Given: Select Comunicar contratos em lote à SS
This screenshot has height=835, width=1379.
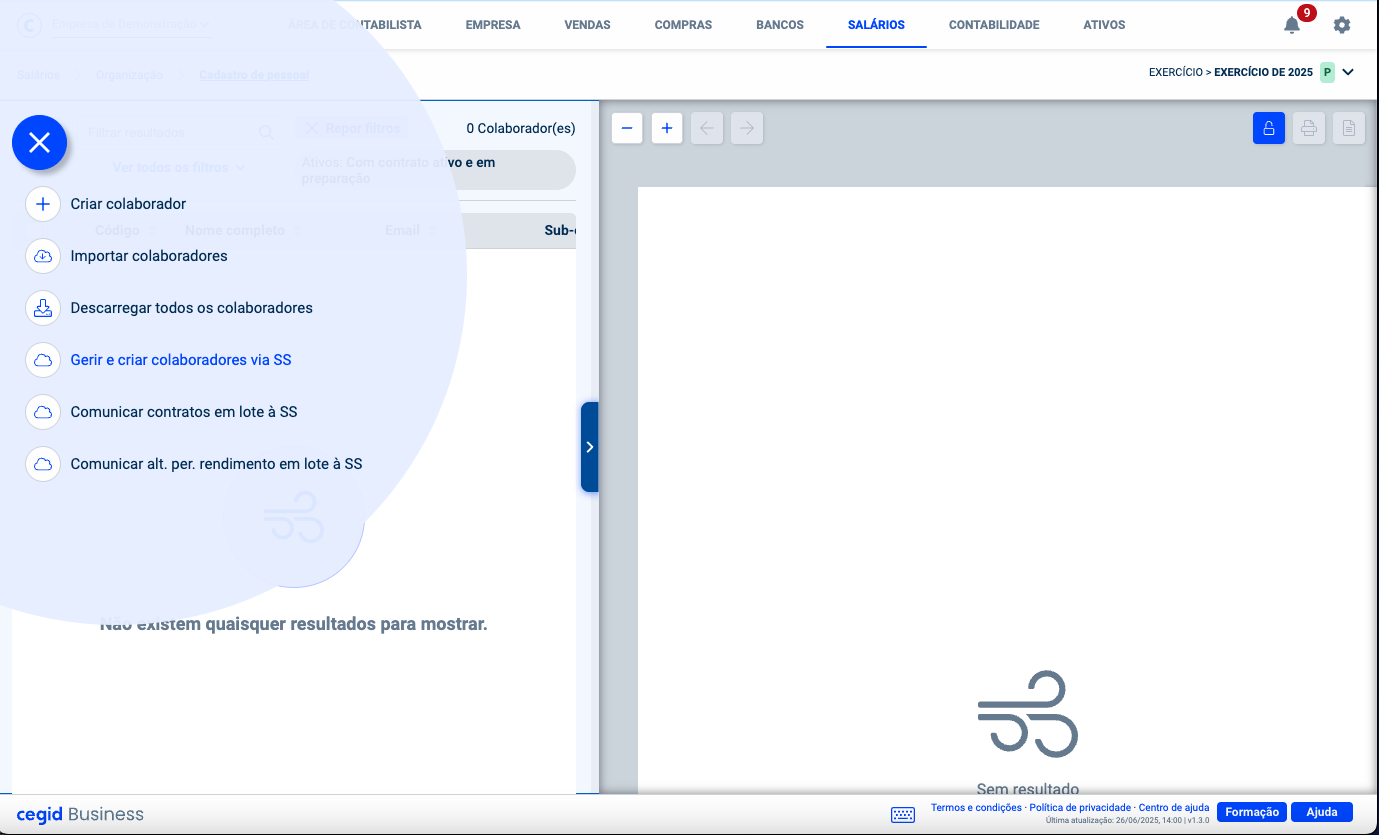Looking at the screenshot, I should click(x=184, y=412).
